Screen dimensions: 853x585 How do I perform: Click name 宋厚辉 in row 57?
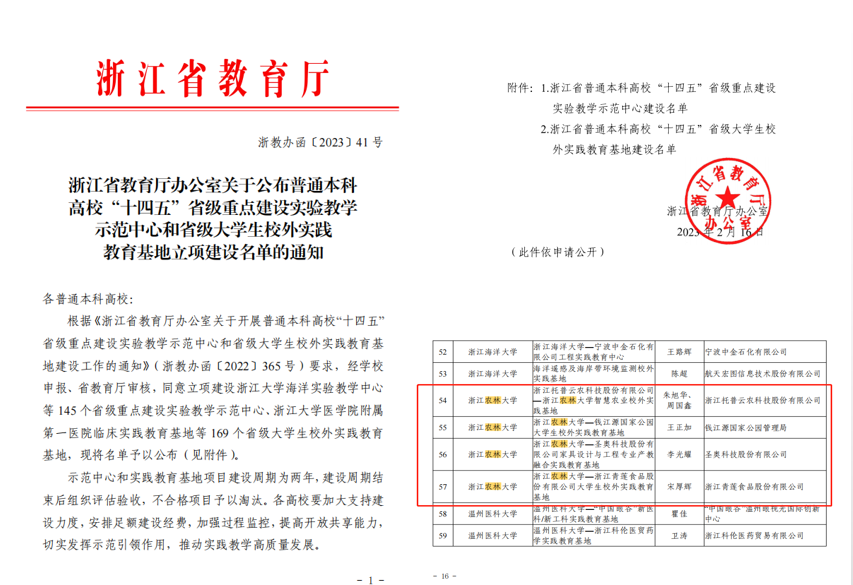(x=678, y=487)
